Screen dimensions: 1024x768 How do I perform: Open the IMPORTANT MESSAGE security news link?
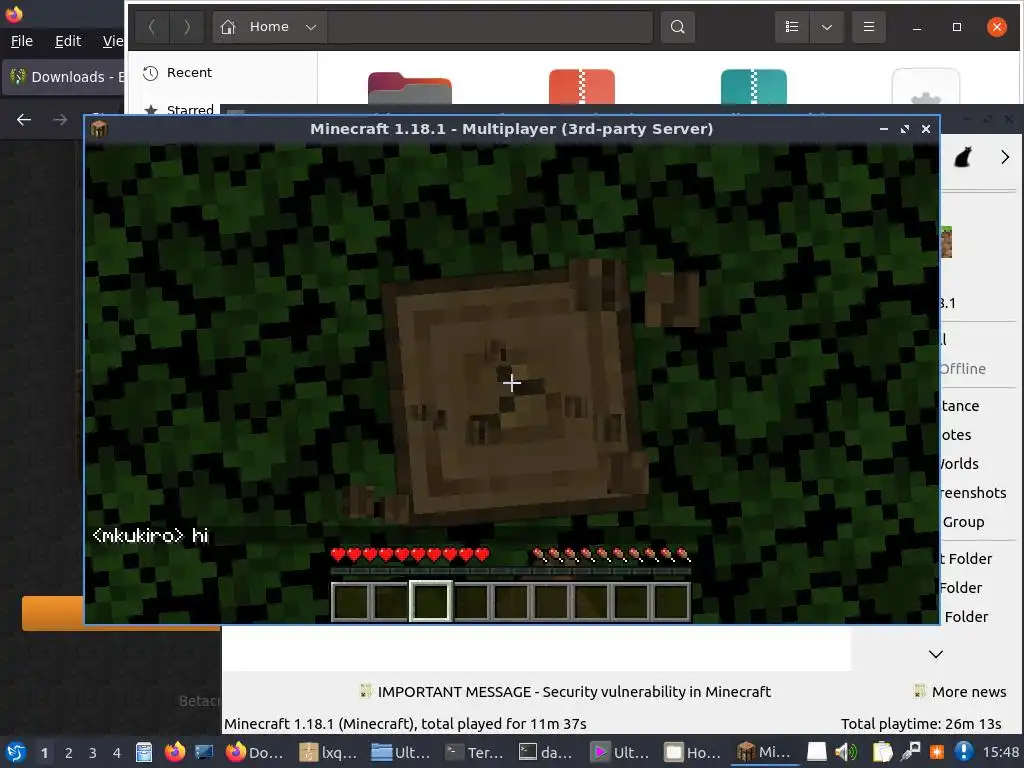[x=566, y=692]
